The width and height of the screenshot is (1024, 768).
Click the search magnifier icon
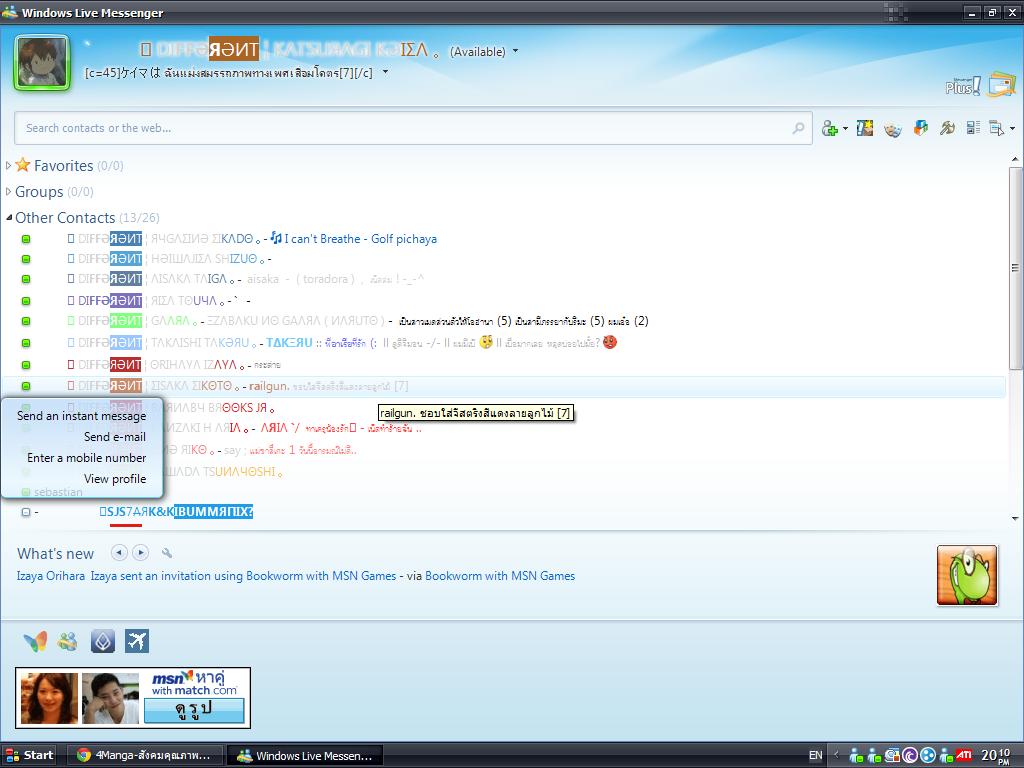point(798,128)
